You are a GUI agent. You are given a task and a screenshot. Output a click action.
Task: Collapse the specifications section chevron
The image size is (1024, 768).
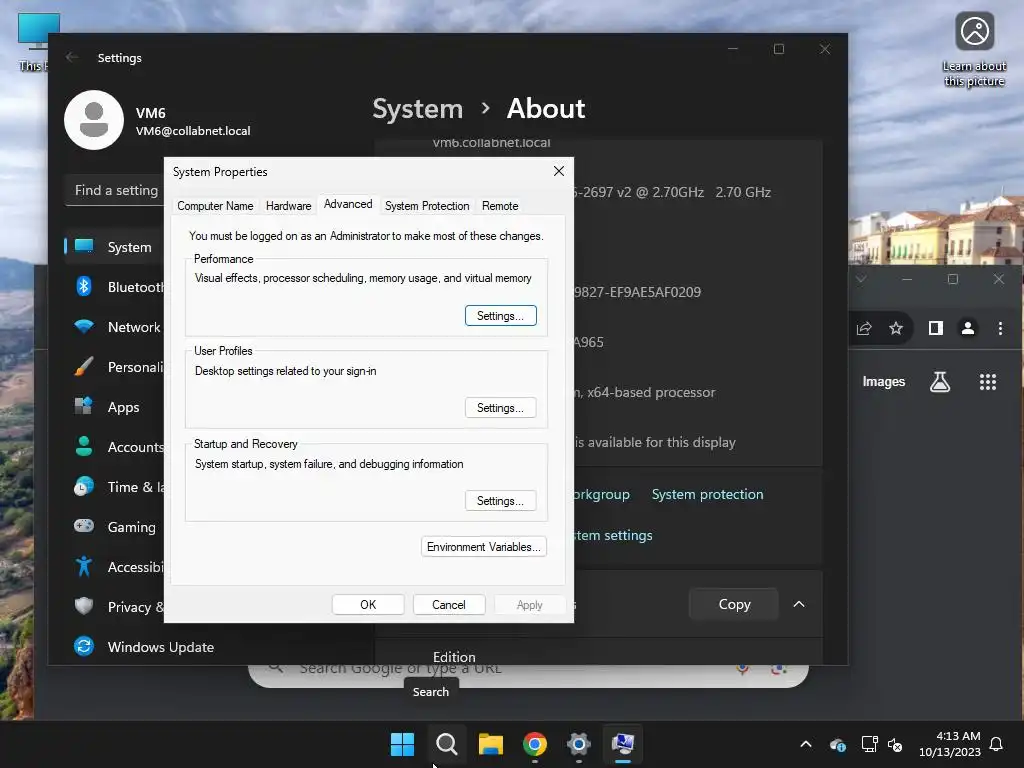pyautogui.click(x=799, y=604)
